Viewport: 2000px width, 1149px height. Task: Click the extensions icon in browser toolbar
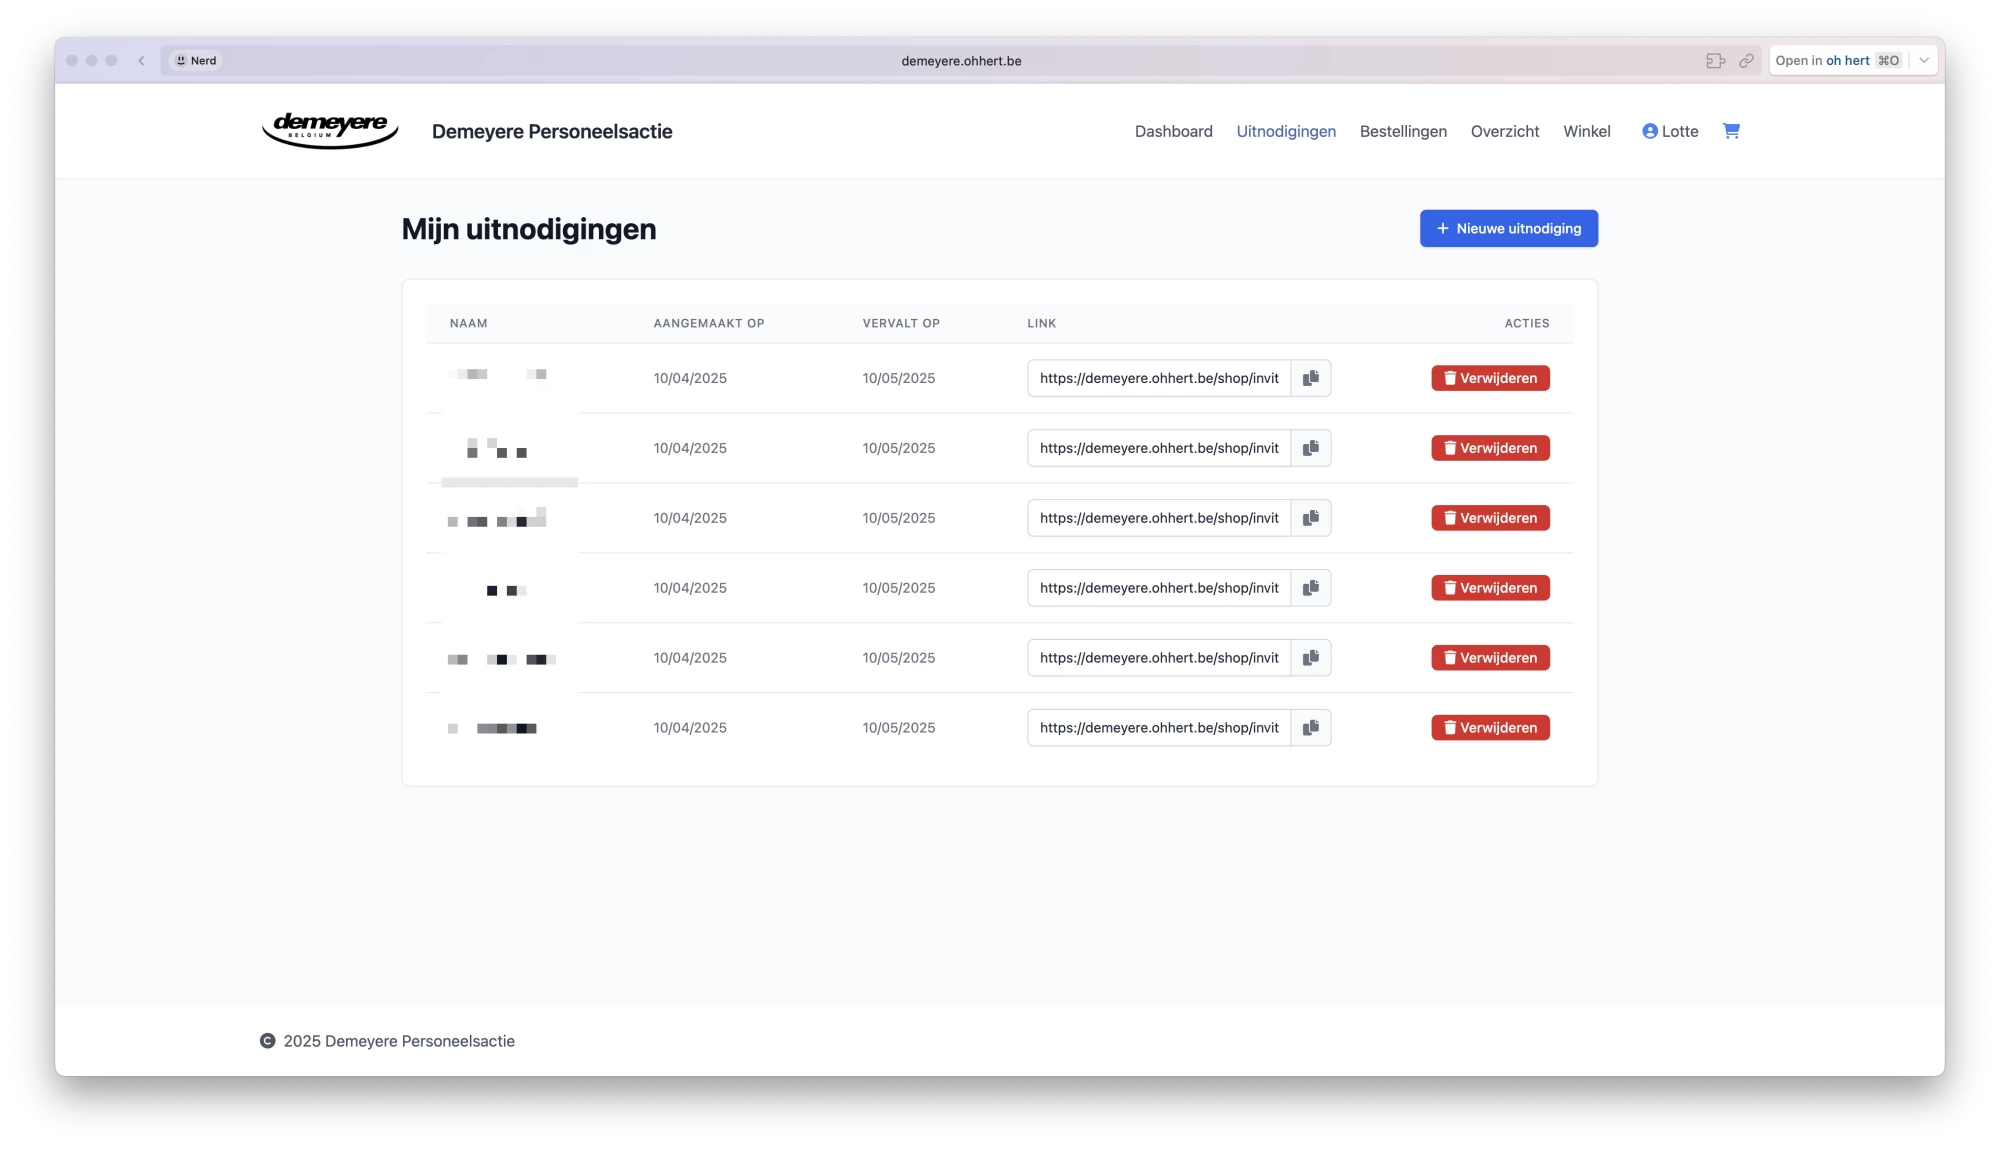tap(1715, 61)
